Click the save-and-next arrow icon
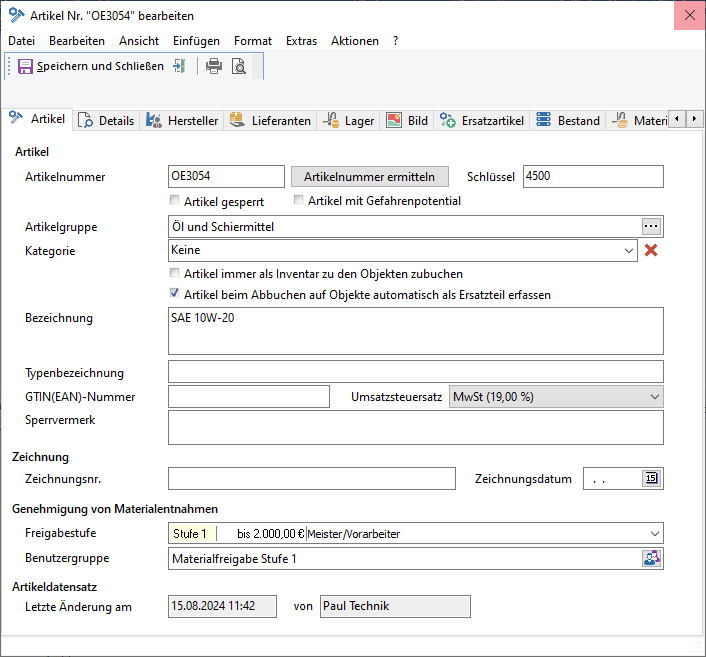Image resolution: width=706 pixels, height=657 pixels. (179, 66)
